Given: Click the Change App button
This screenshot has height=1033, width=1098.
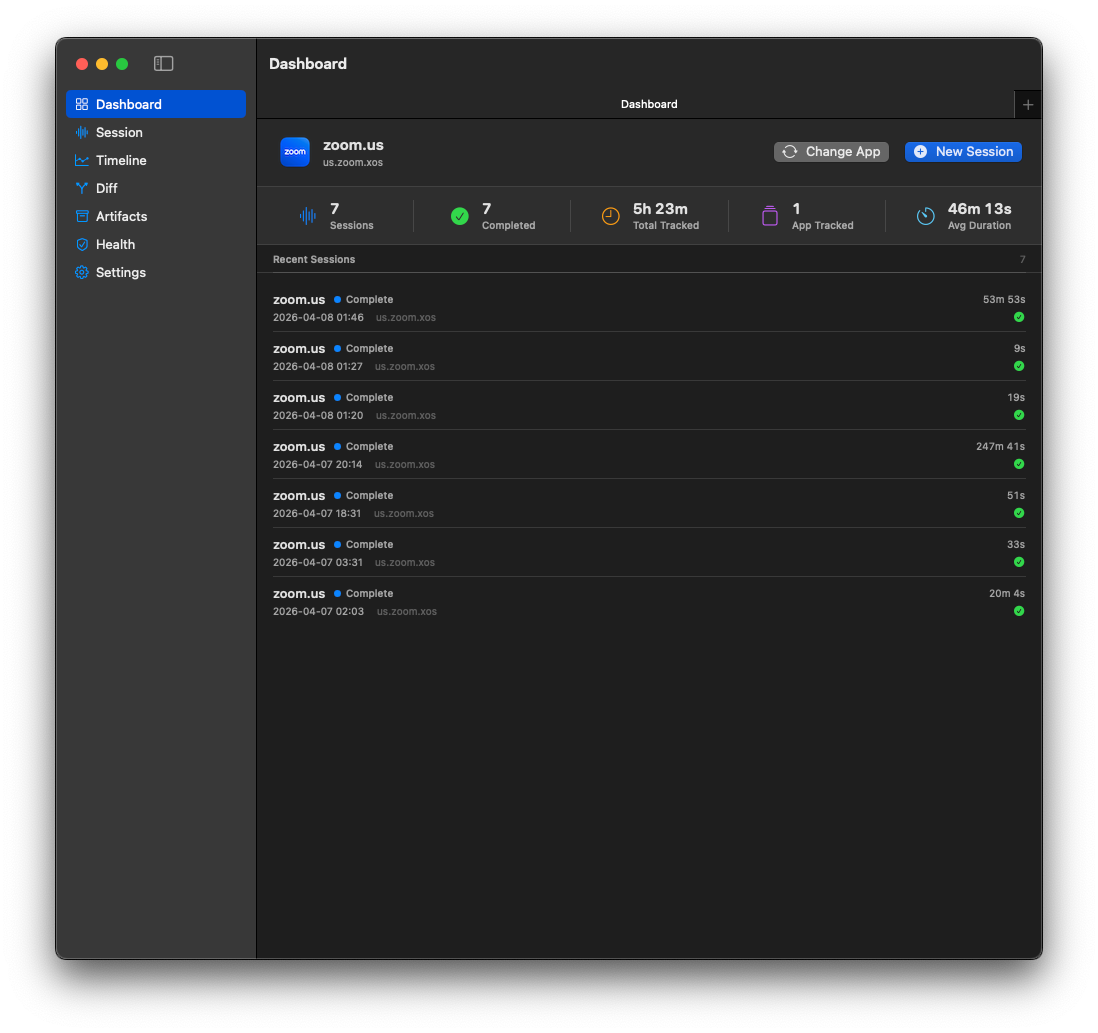Looking at the screenshot, I should click(831, 151).
